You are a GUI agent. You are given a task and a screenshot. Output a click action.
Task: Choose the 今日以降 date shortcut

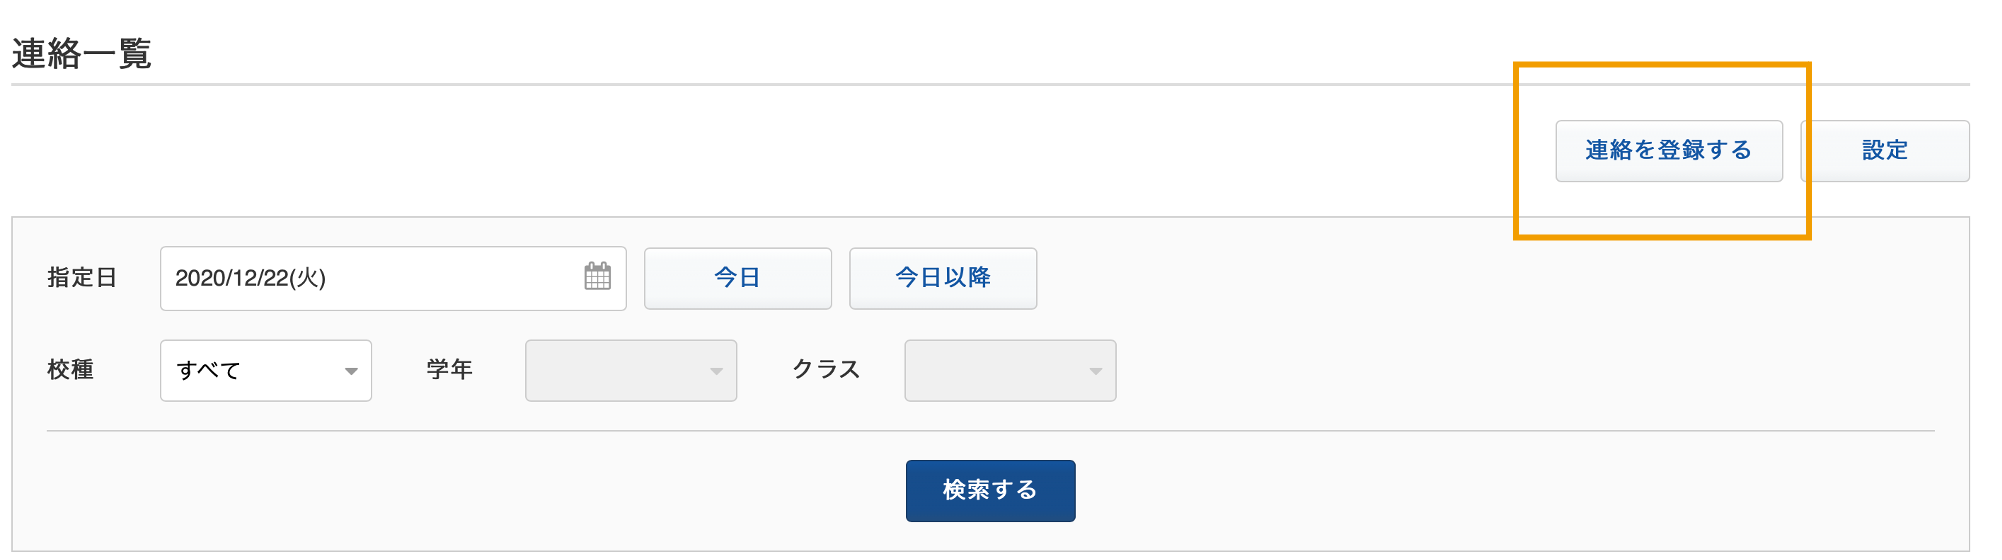click(943, 278)
